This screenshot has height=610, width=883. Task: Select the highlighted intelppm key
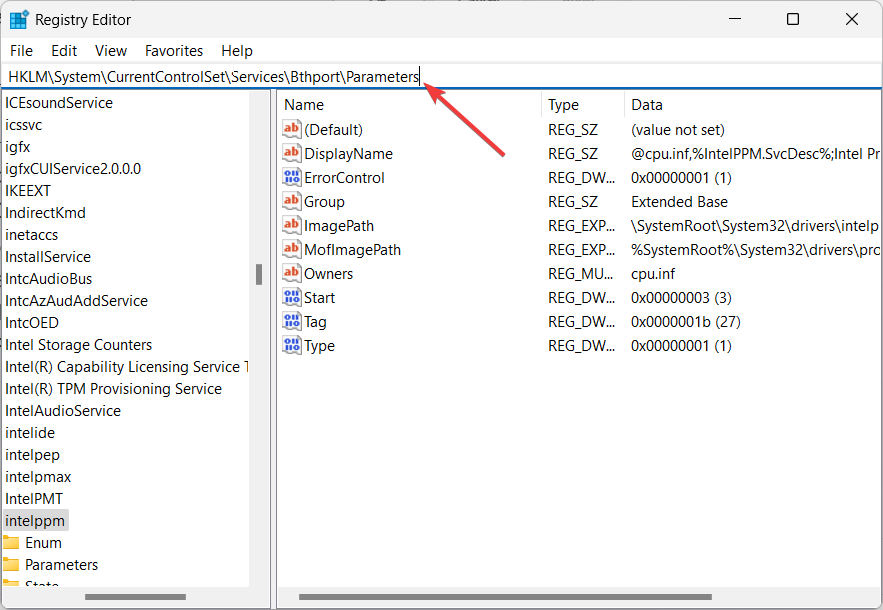coord(35,520)
